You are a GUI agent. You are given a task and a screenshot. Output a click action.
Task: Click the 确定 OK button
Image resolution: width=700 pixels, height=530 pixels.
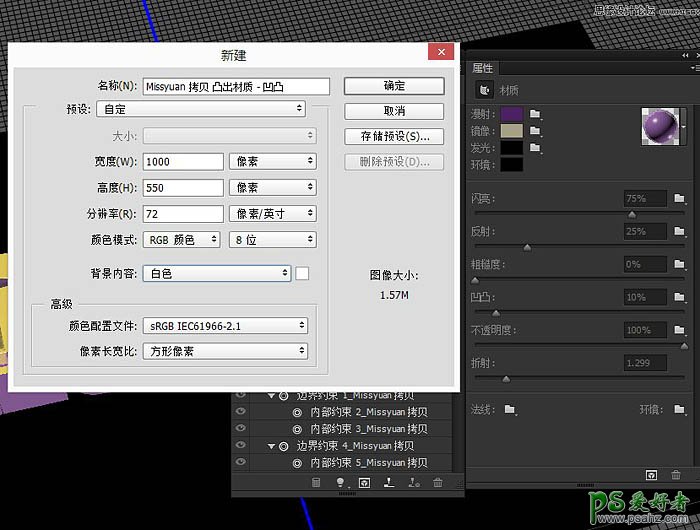click(393, 86)
